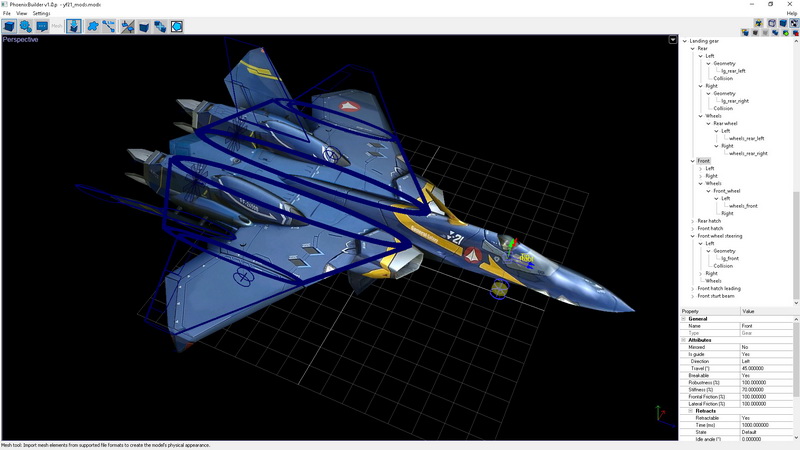Click the Property column header
Screen dimensions: 800x450
click(x=710, y=311)
